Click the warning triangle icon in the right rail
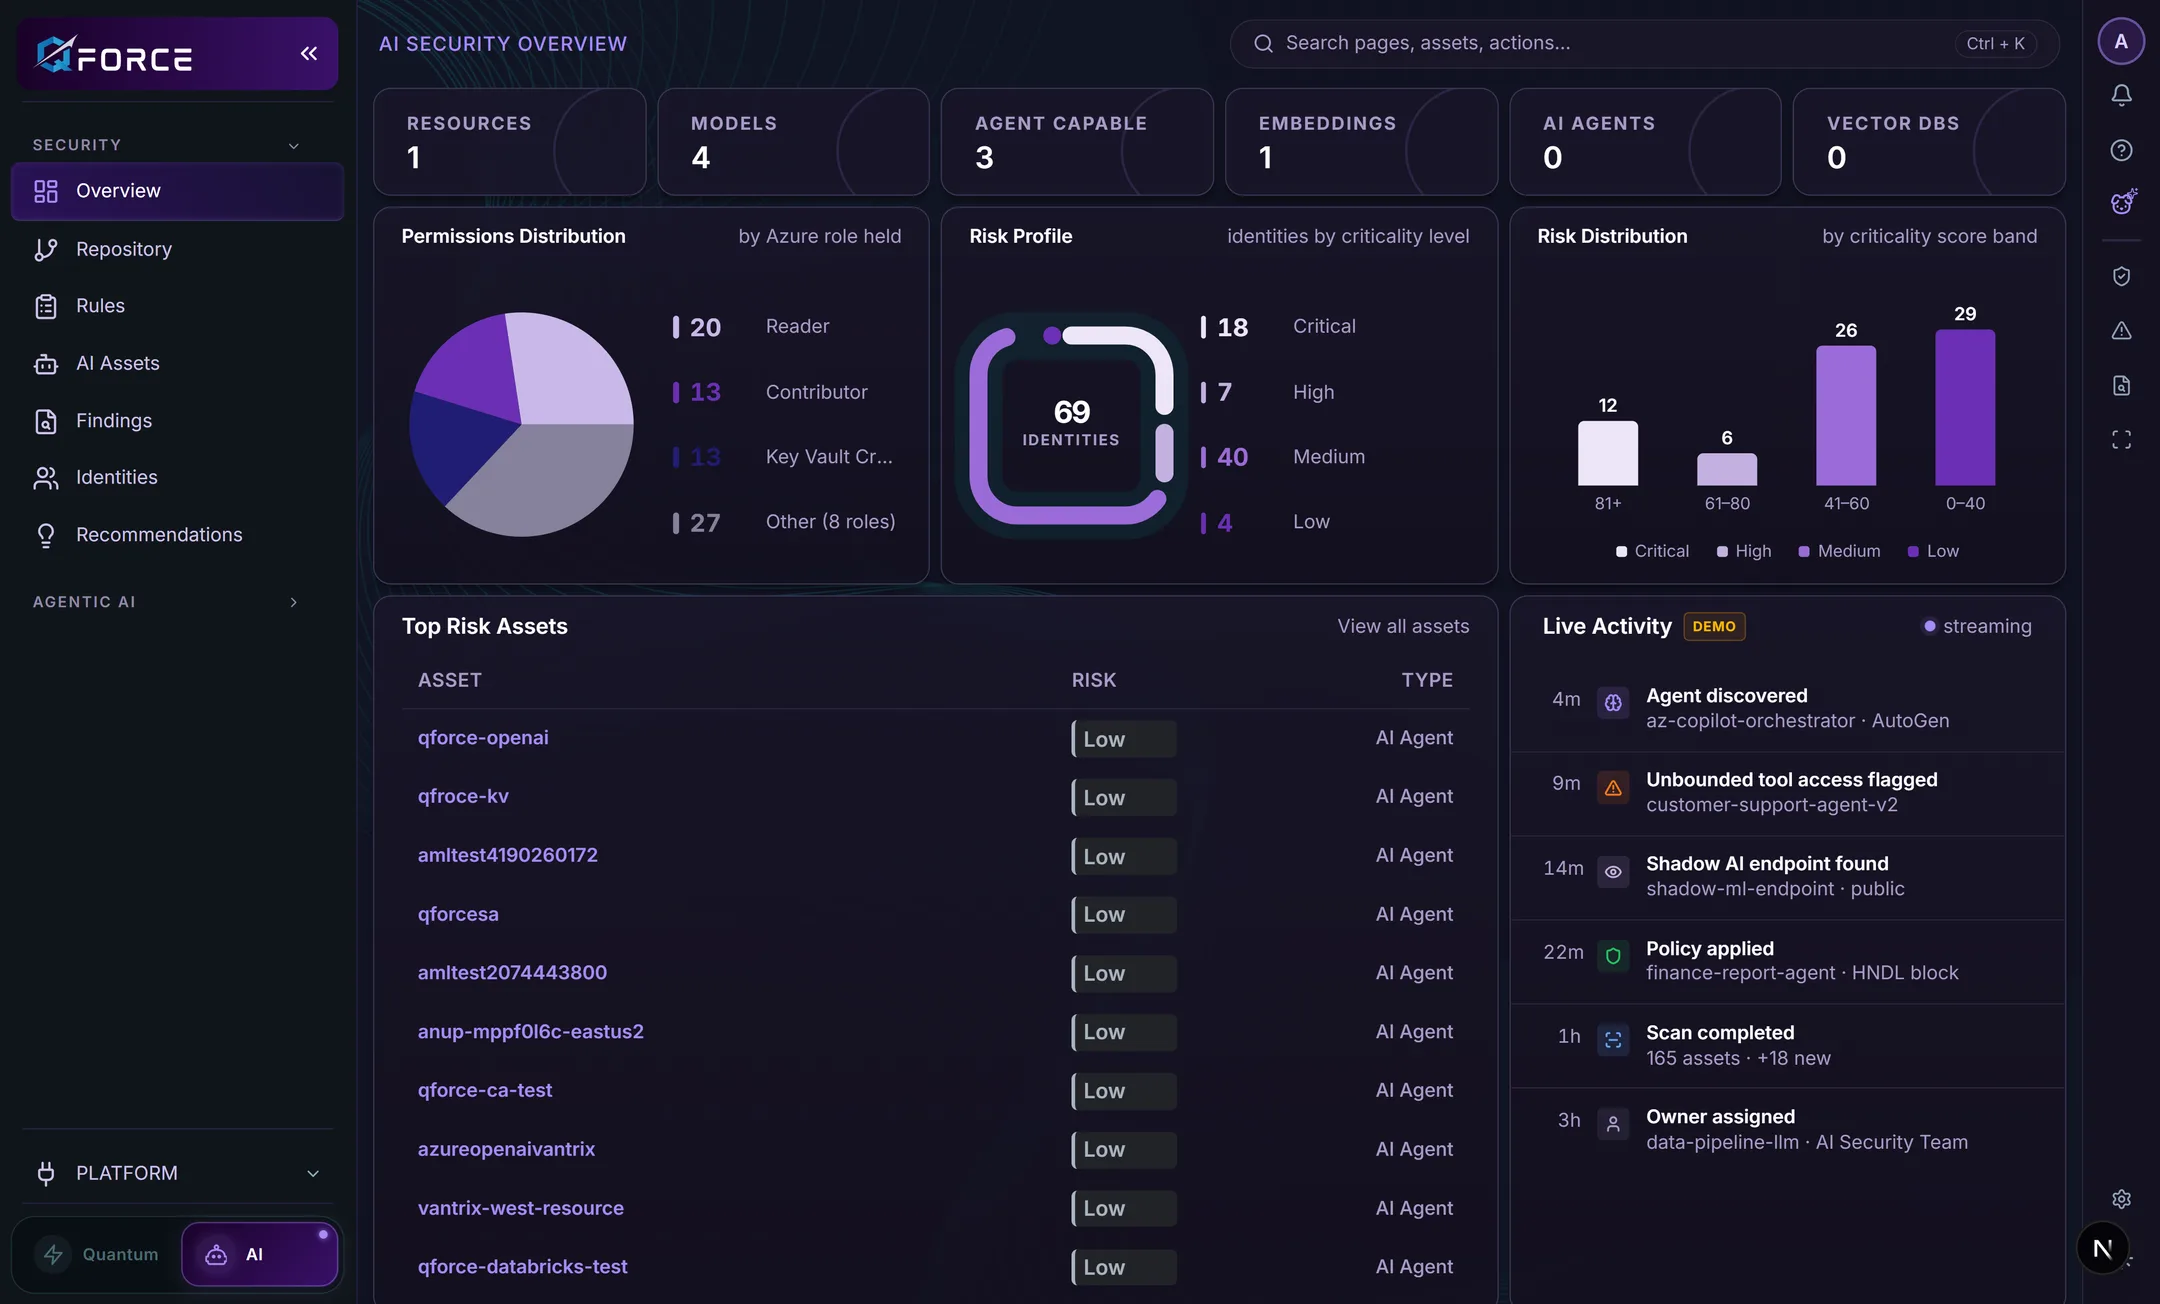Viewport: 2160px width, 1304px height. [2121, 331]
